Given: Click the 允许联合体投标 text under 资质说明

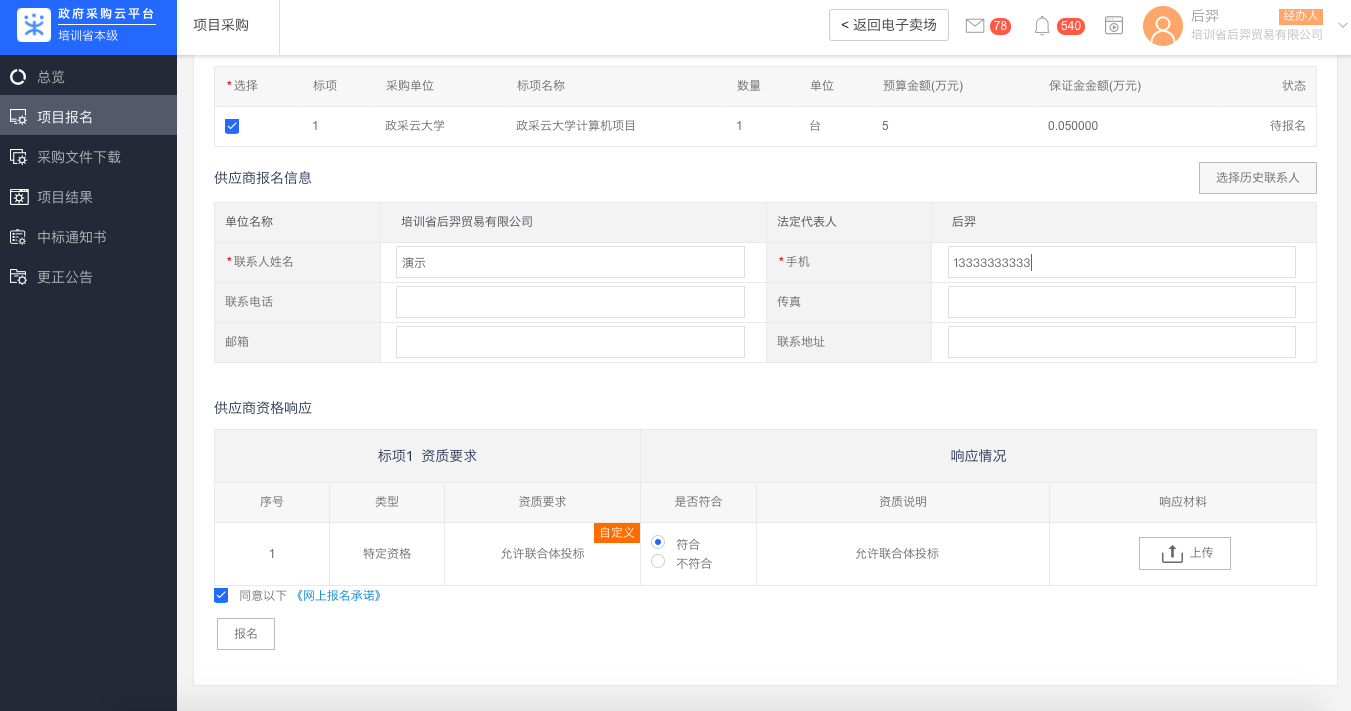Looking at the screenshot, I should click(897, 553).
